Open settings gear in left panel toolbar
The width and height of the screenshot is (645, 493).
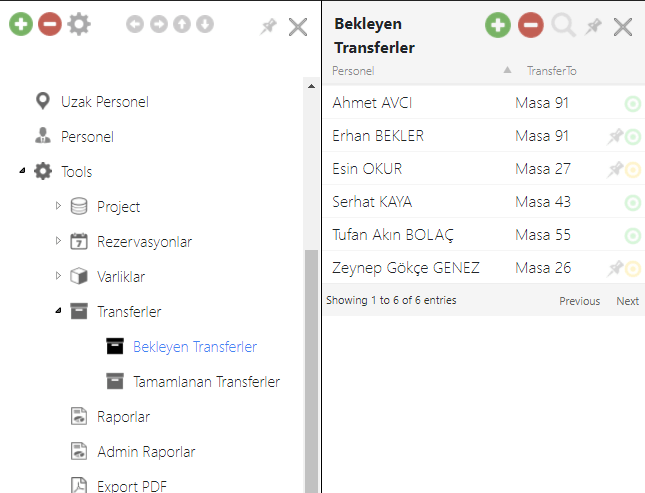click(78, 25)
